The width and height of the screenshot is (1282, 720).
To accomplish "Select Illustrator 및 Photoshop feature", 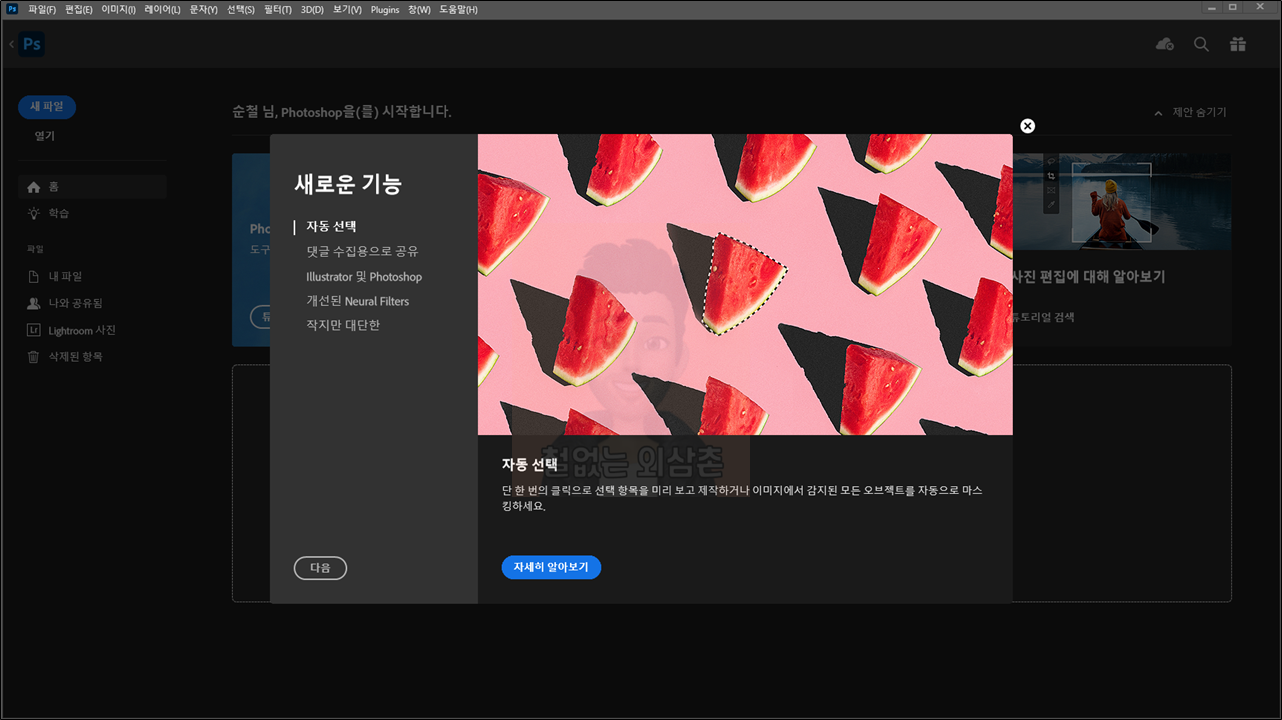I will coord(364,277).
